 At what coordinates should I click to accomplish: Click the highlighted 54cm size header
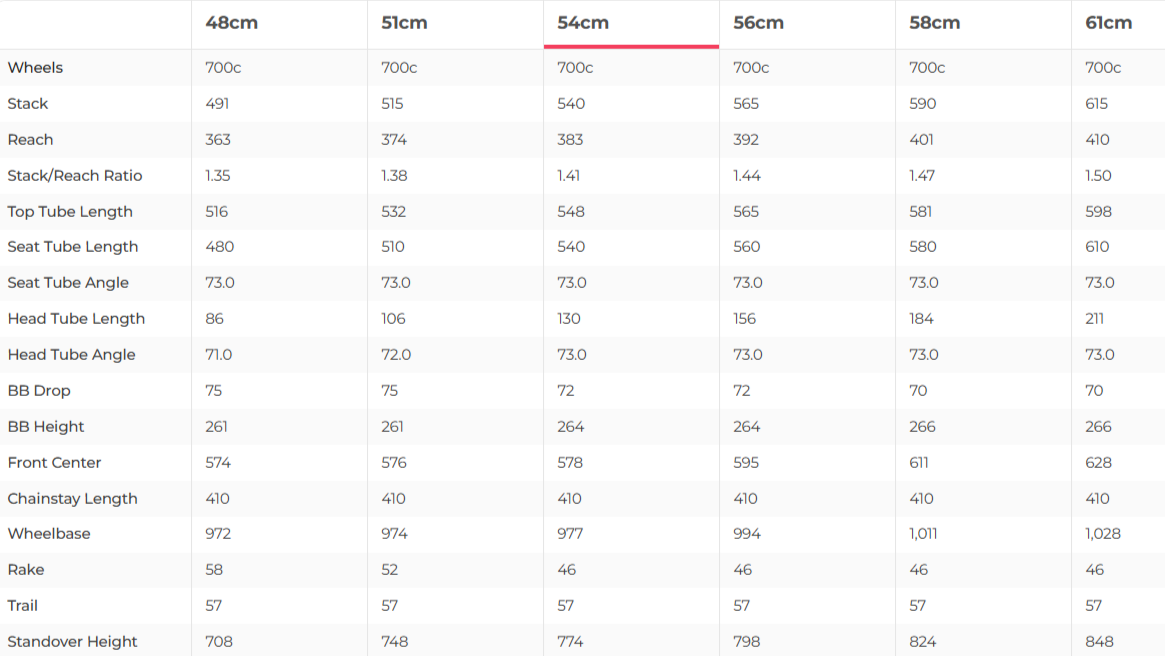583,23
